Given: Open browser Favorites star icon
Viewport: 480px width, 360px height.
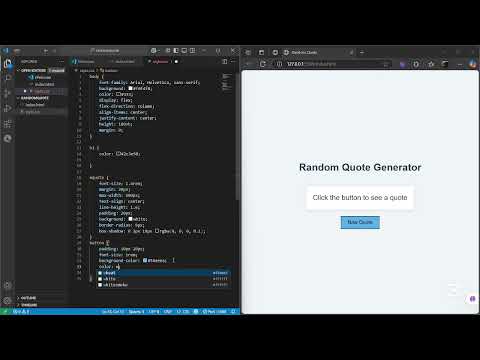Looking at the screenshot, I should (x=431, y=64).
